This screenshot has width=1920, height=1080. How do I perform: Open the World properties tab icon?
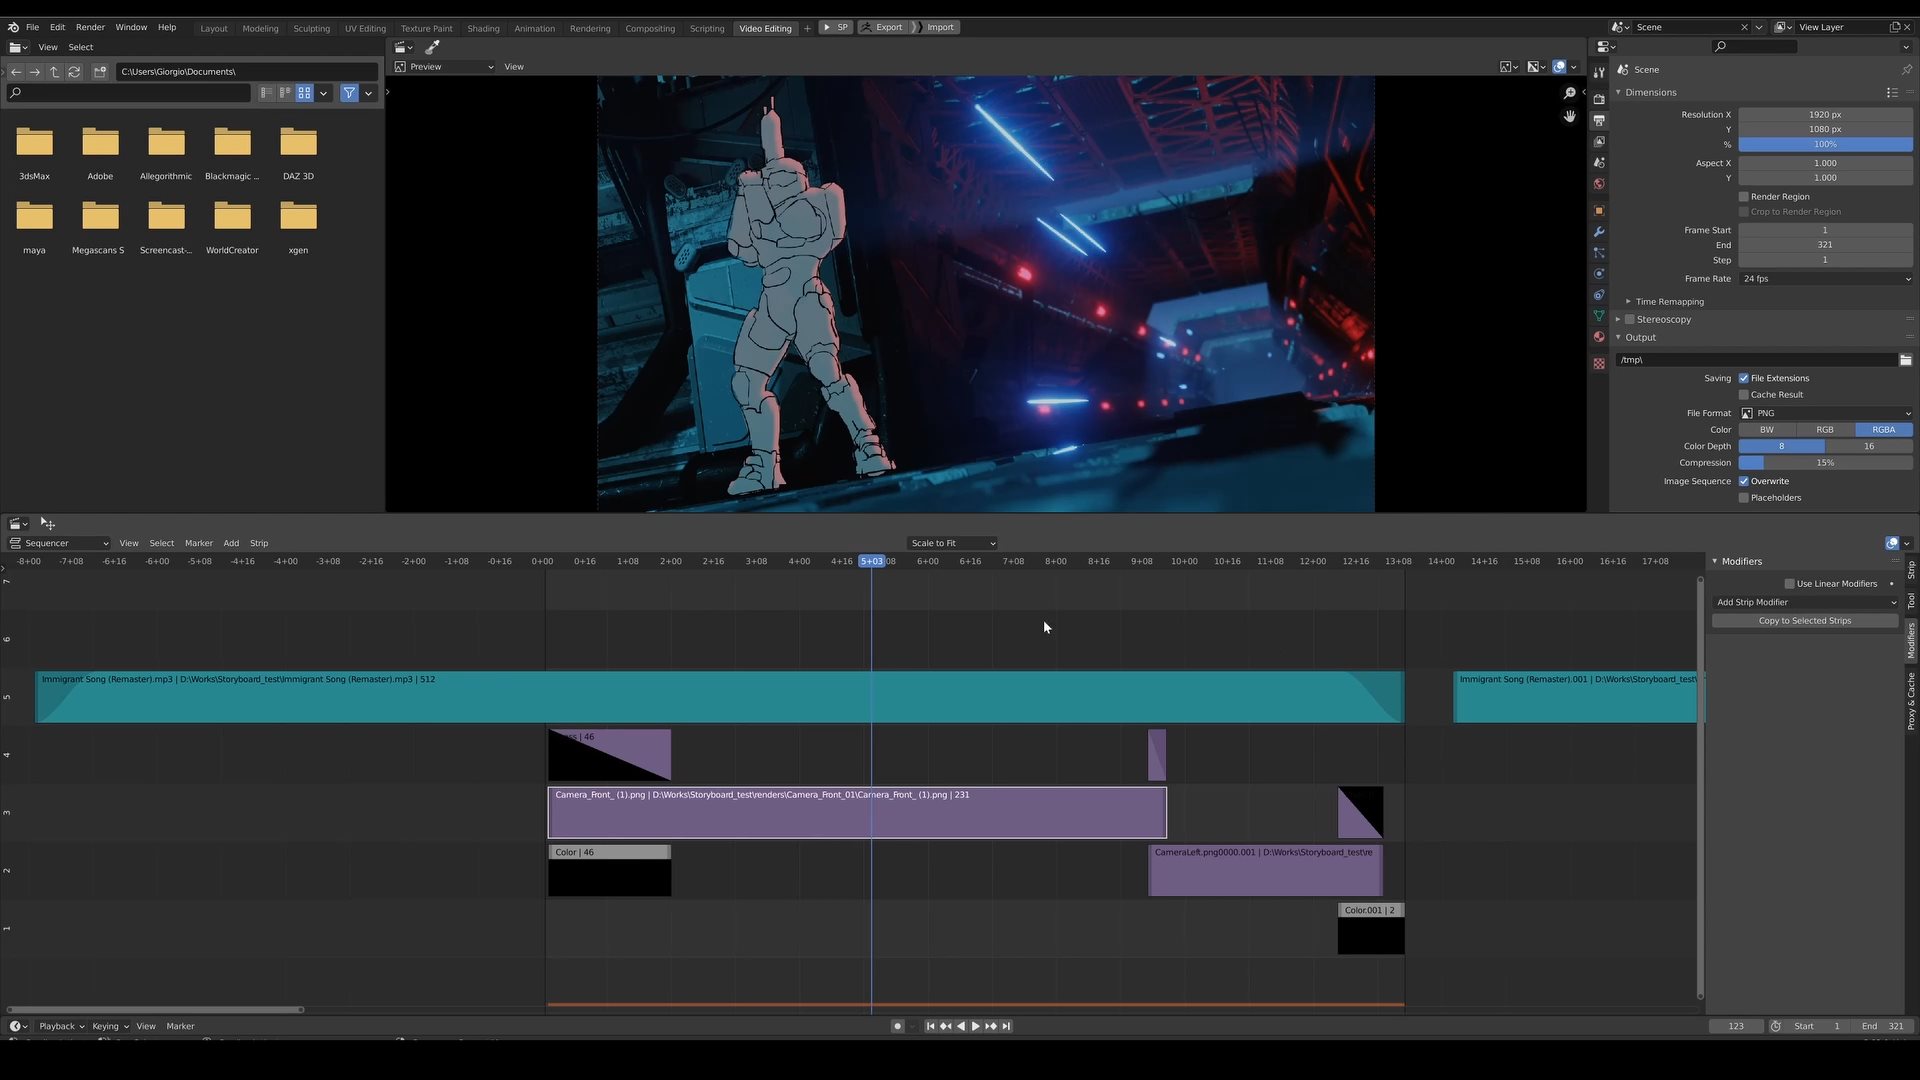click(1599, 184)
